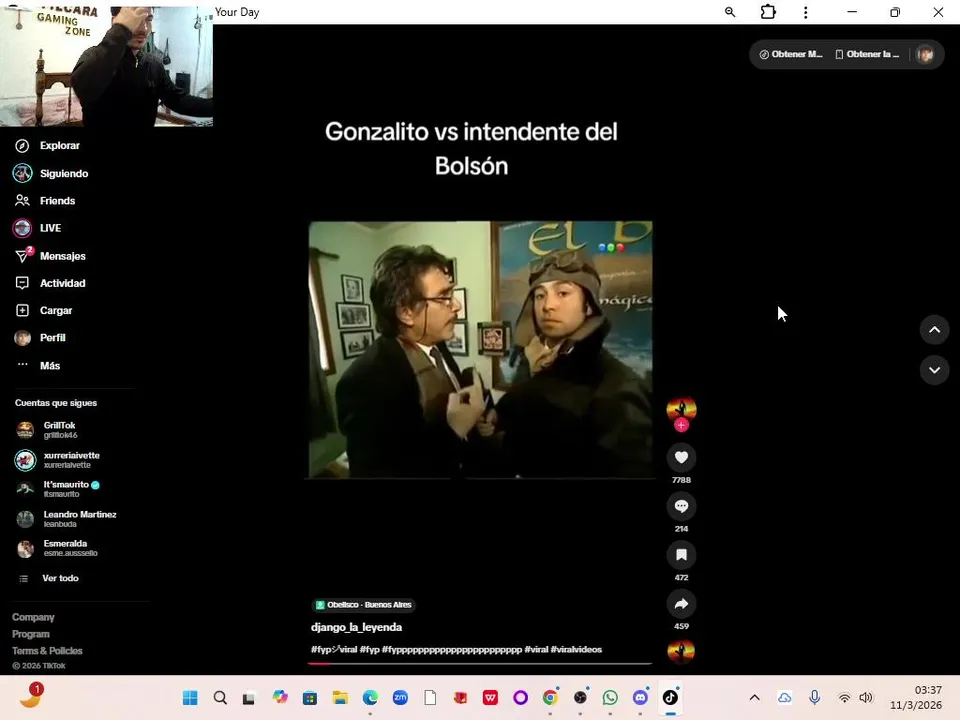Follow creator with plus badge

pyautogui.click(x=681, y=425)
